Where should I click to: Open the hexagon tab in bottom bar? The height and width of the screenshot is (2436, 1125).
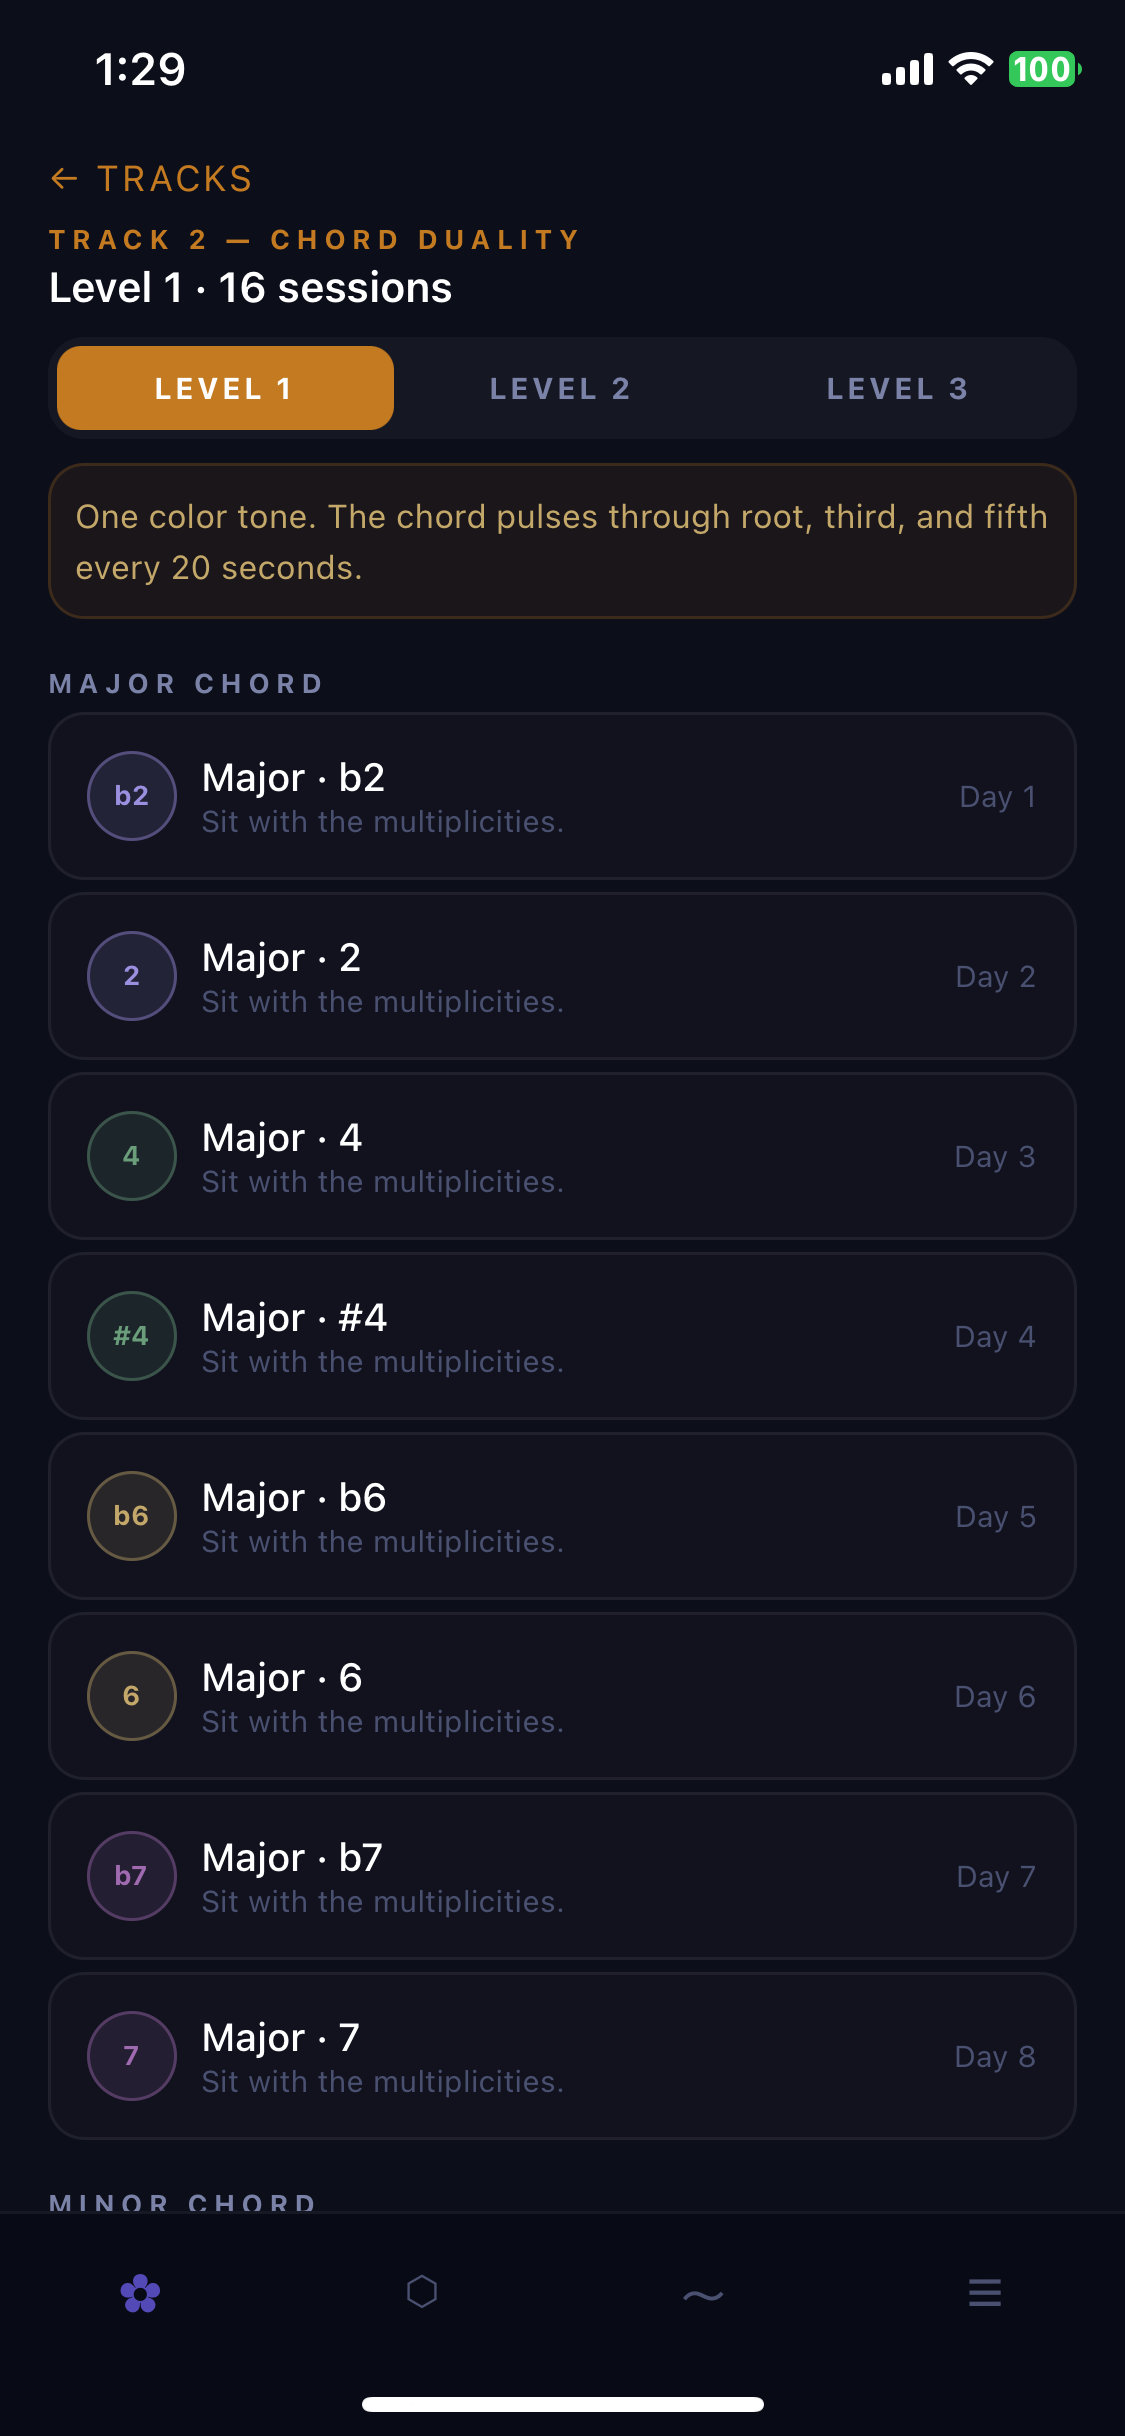pos(422,2291)
